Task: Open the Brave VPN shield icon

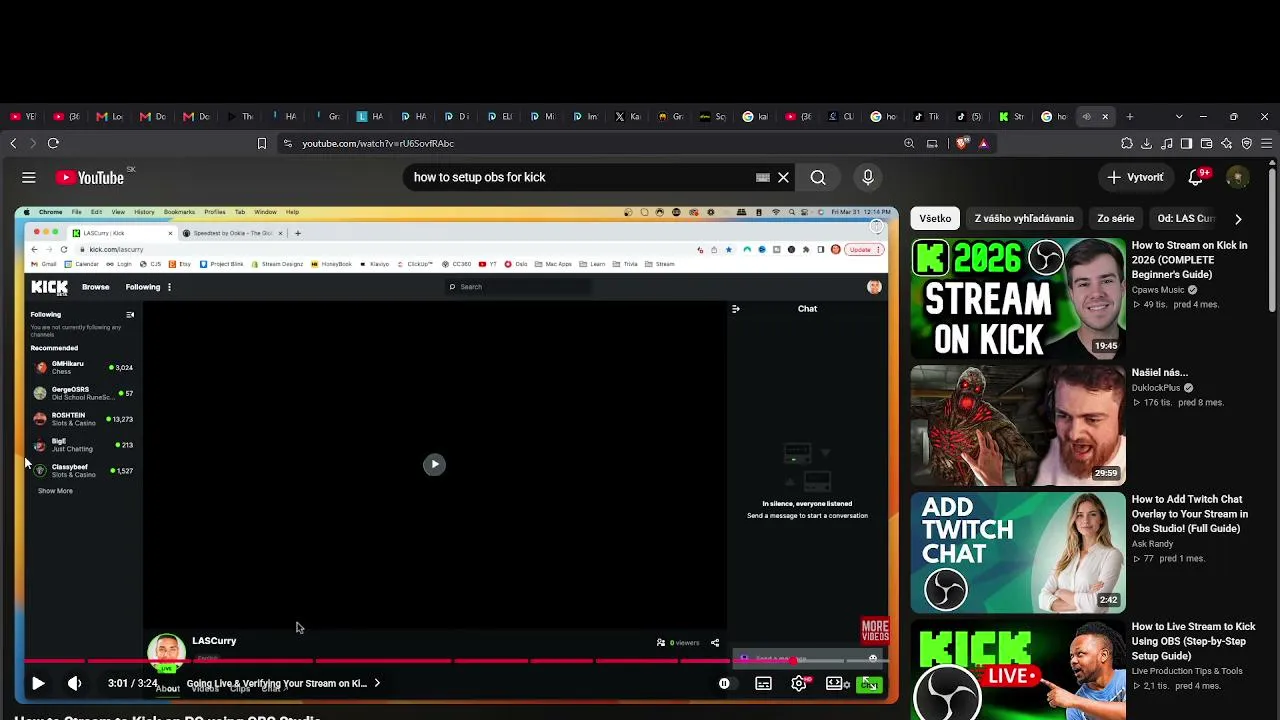Action: (x=1247, y=144)
